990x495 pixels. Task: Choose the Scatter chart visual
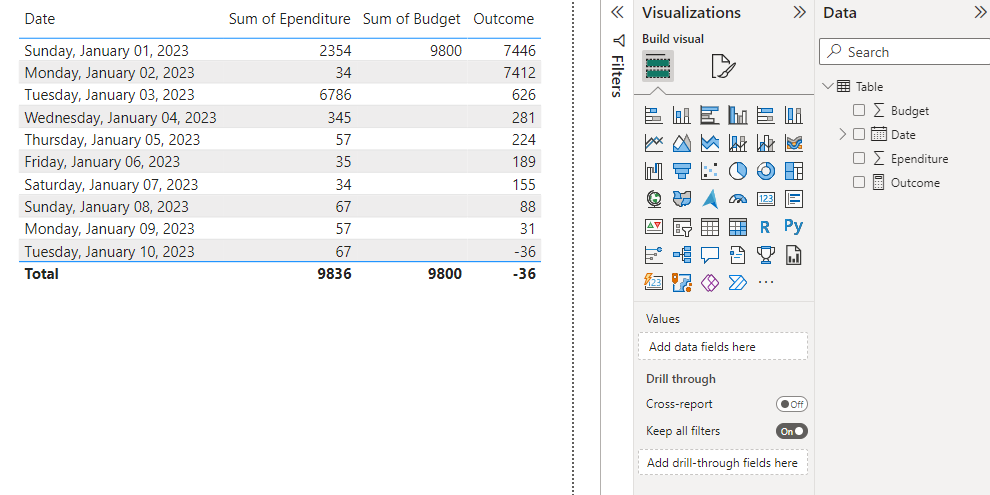[x=710, y=171]
